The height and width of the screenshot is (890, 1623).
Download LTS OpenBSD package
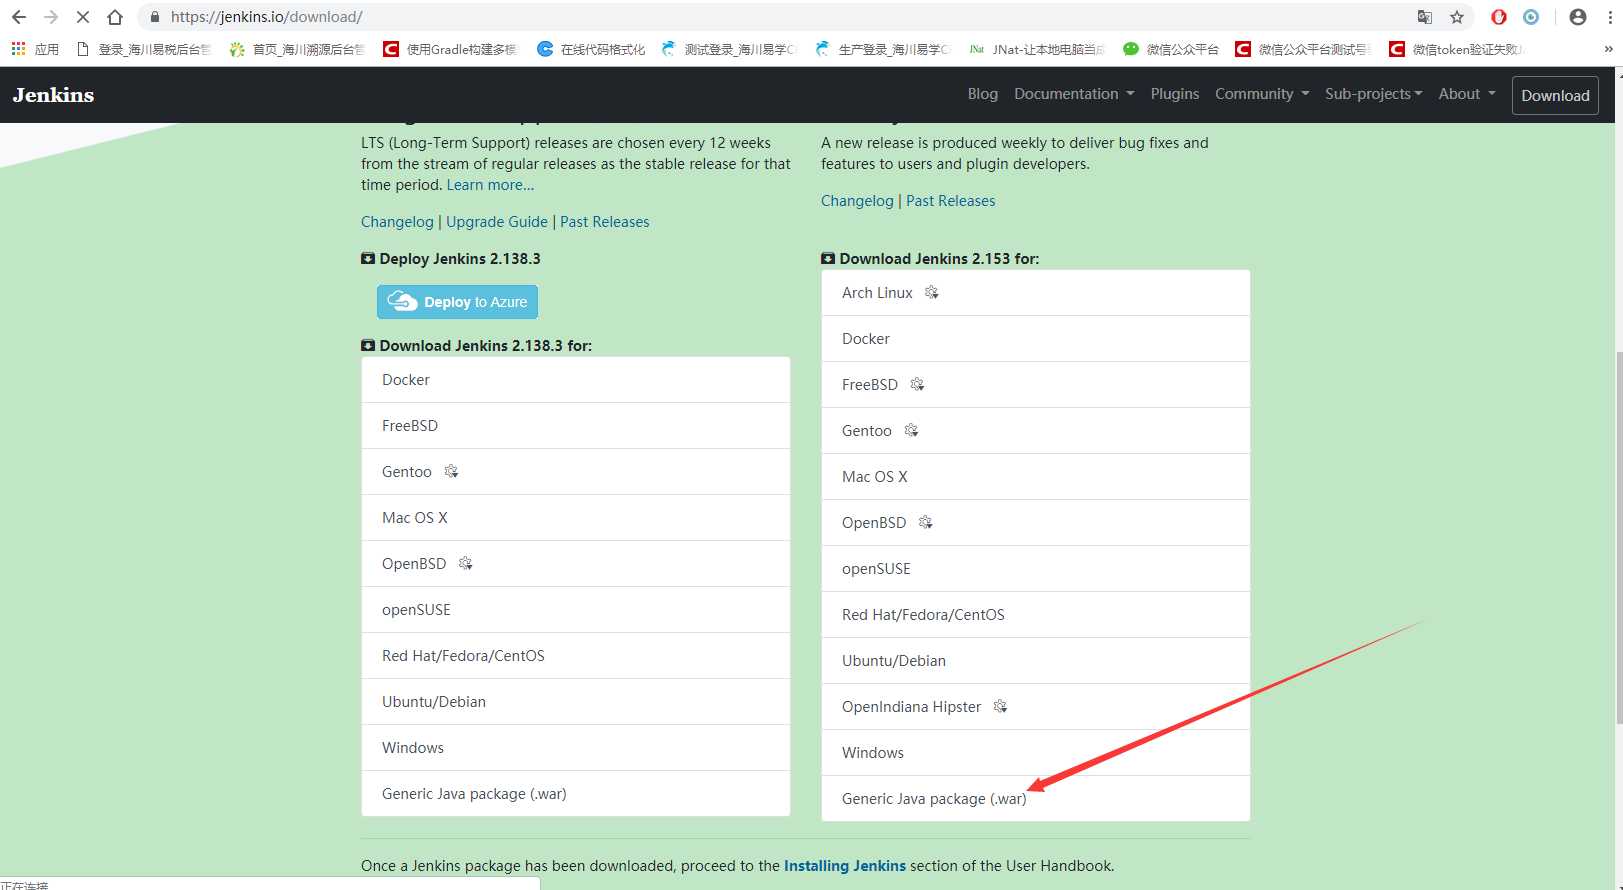click(576, 564)
